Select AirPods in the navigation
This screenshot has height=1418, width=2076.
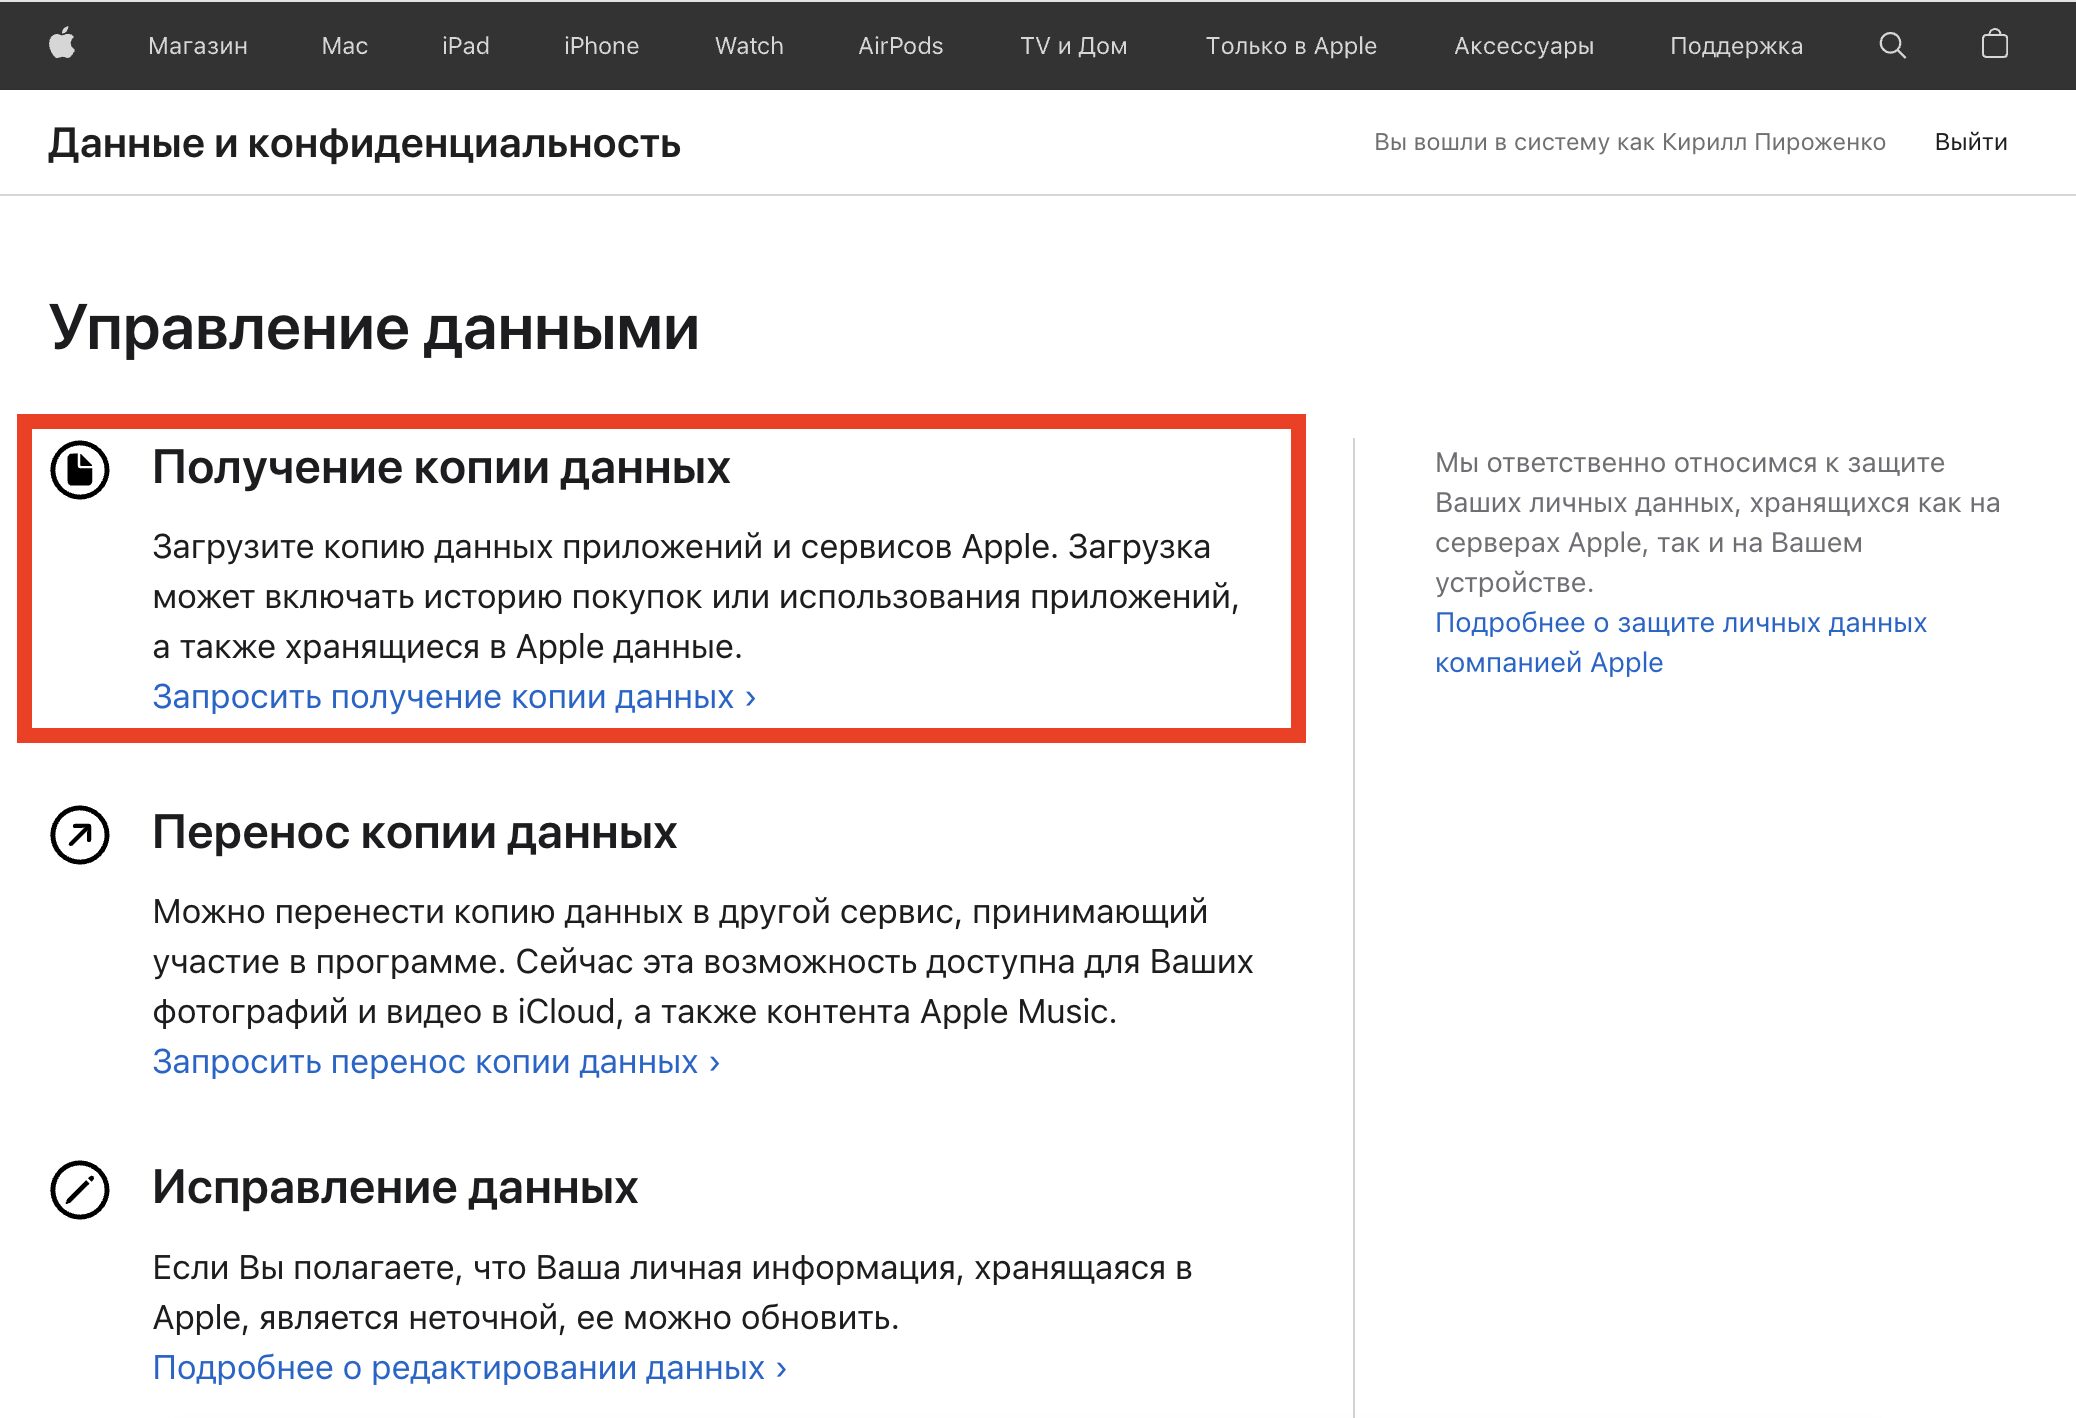click(900, 45)
